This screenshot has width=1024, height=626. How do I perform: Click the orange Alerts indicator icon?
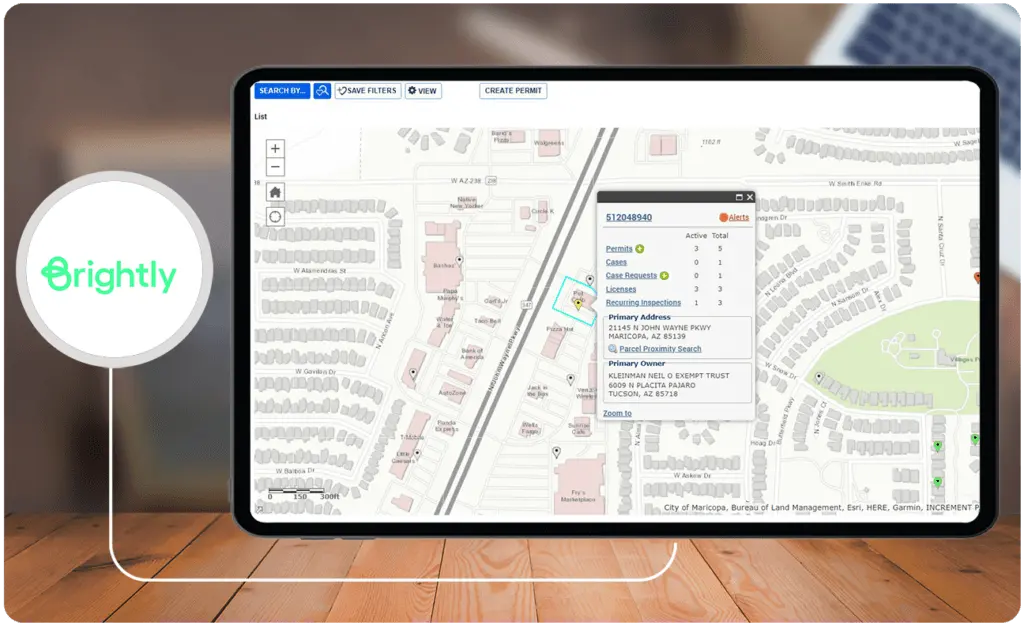pos(723,217)
